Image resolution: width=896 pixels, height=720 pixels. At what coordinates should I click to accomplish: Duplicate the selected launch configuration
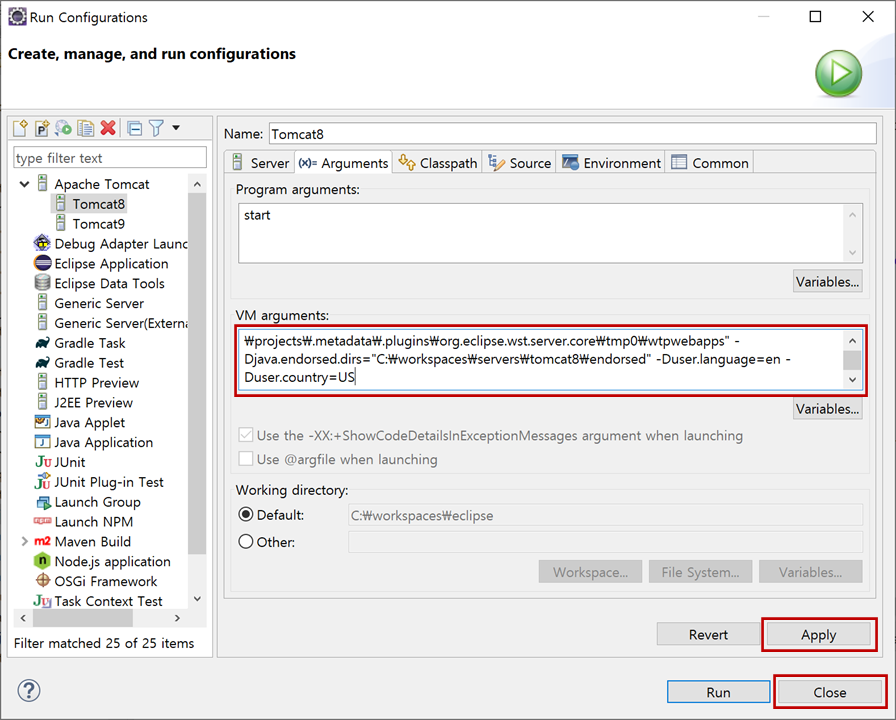[x=86, y=128]
